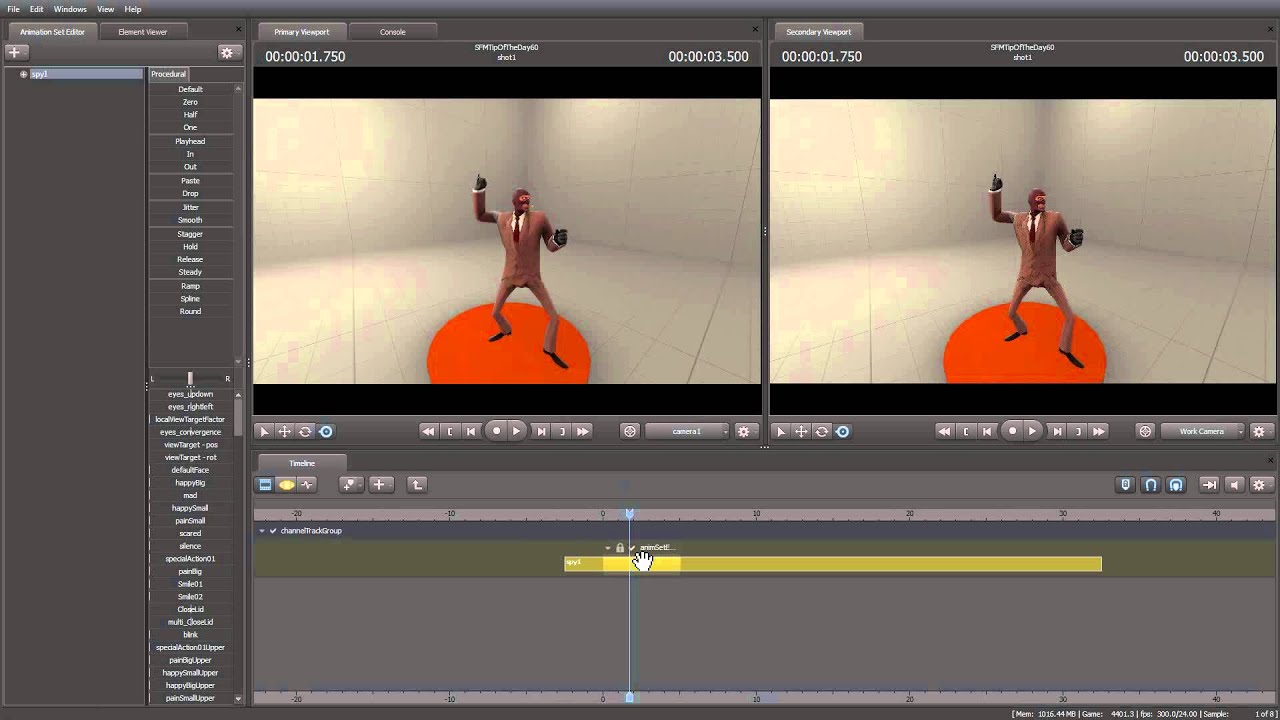Apply the Smooth procedural preset
Image resolution: width=1280 pixels, height=720 pixels.
click(190, 220)
